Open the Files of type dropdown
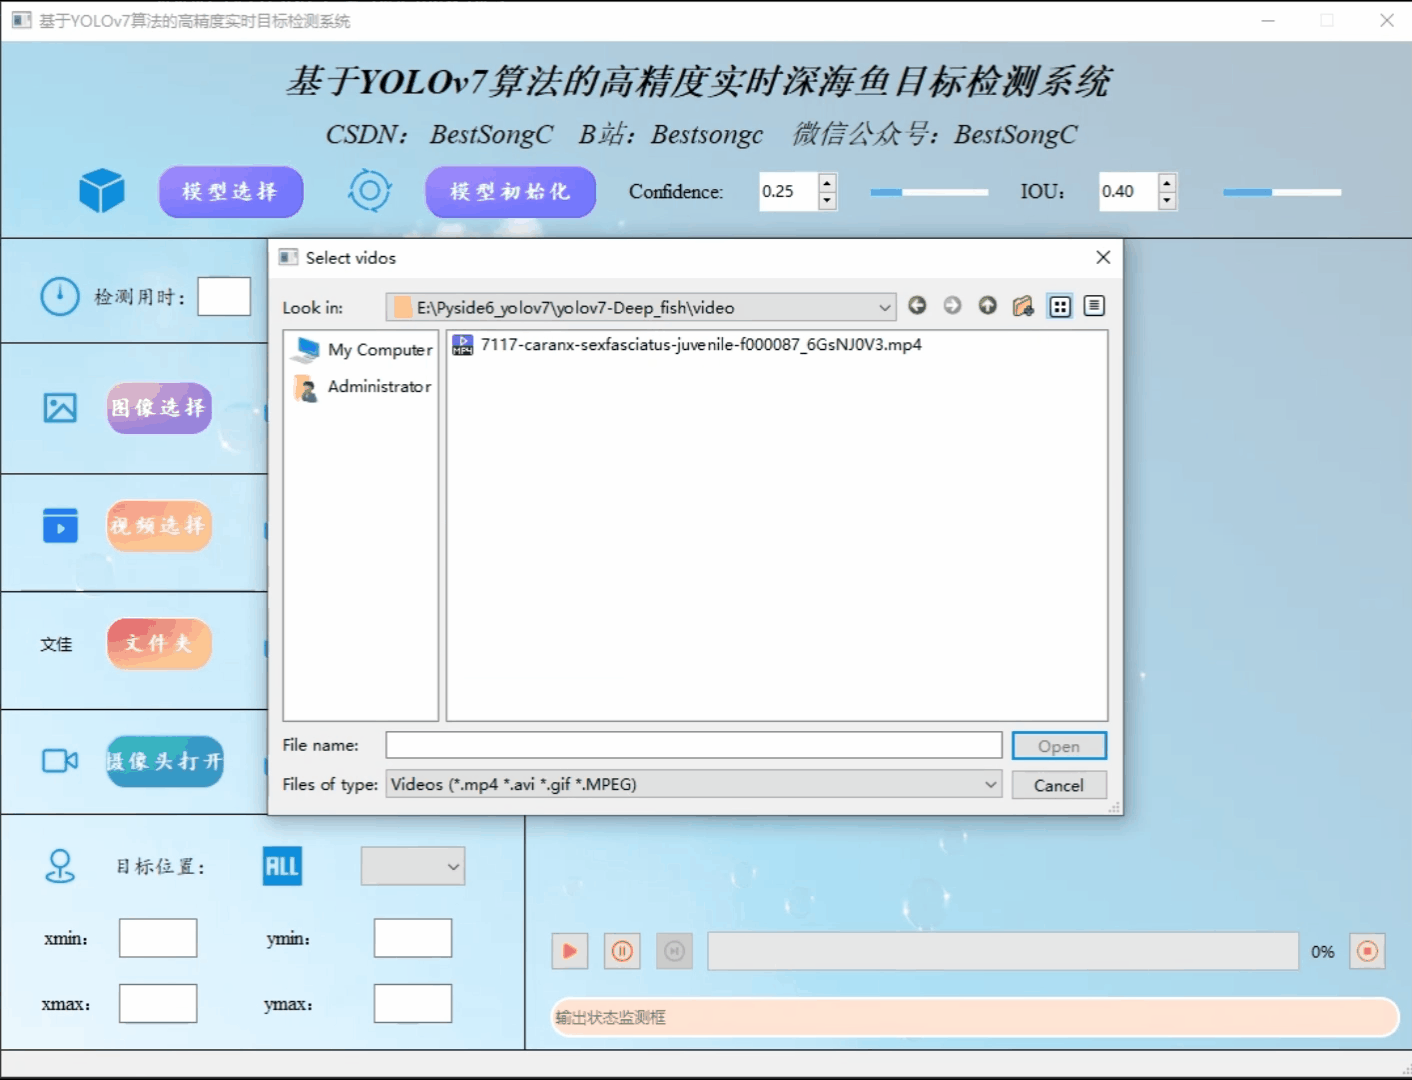 click(694, 784)
